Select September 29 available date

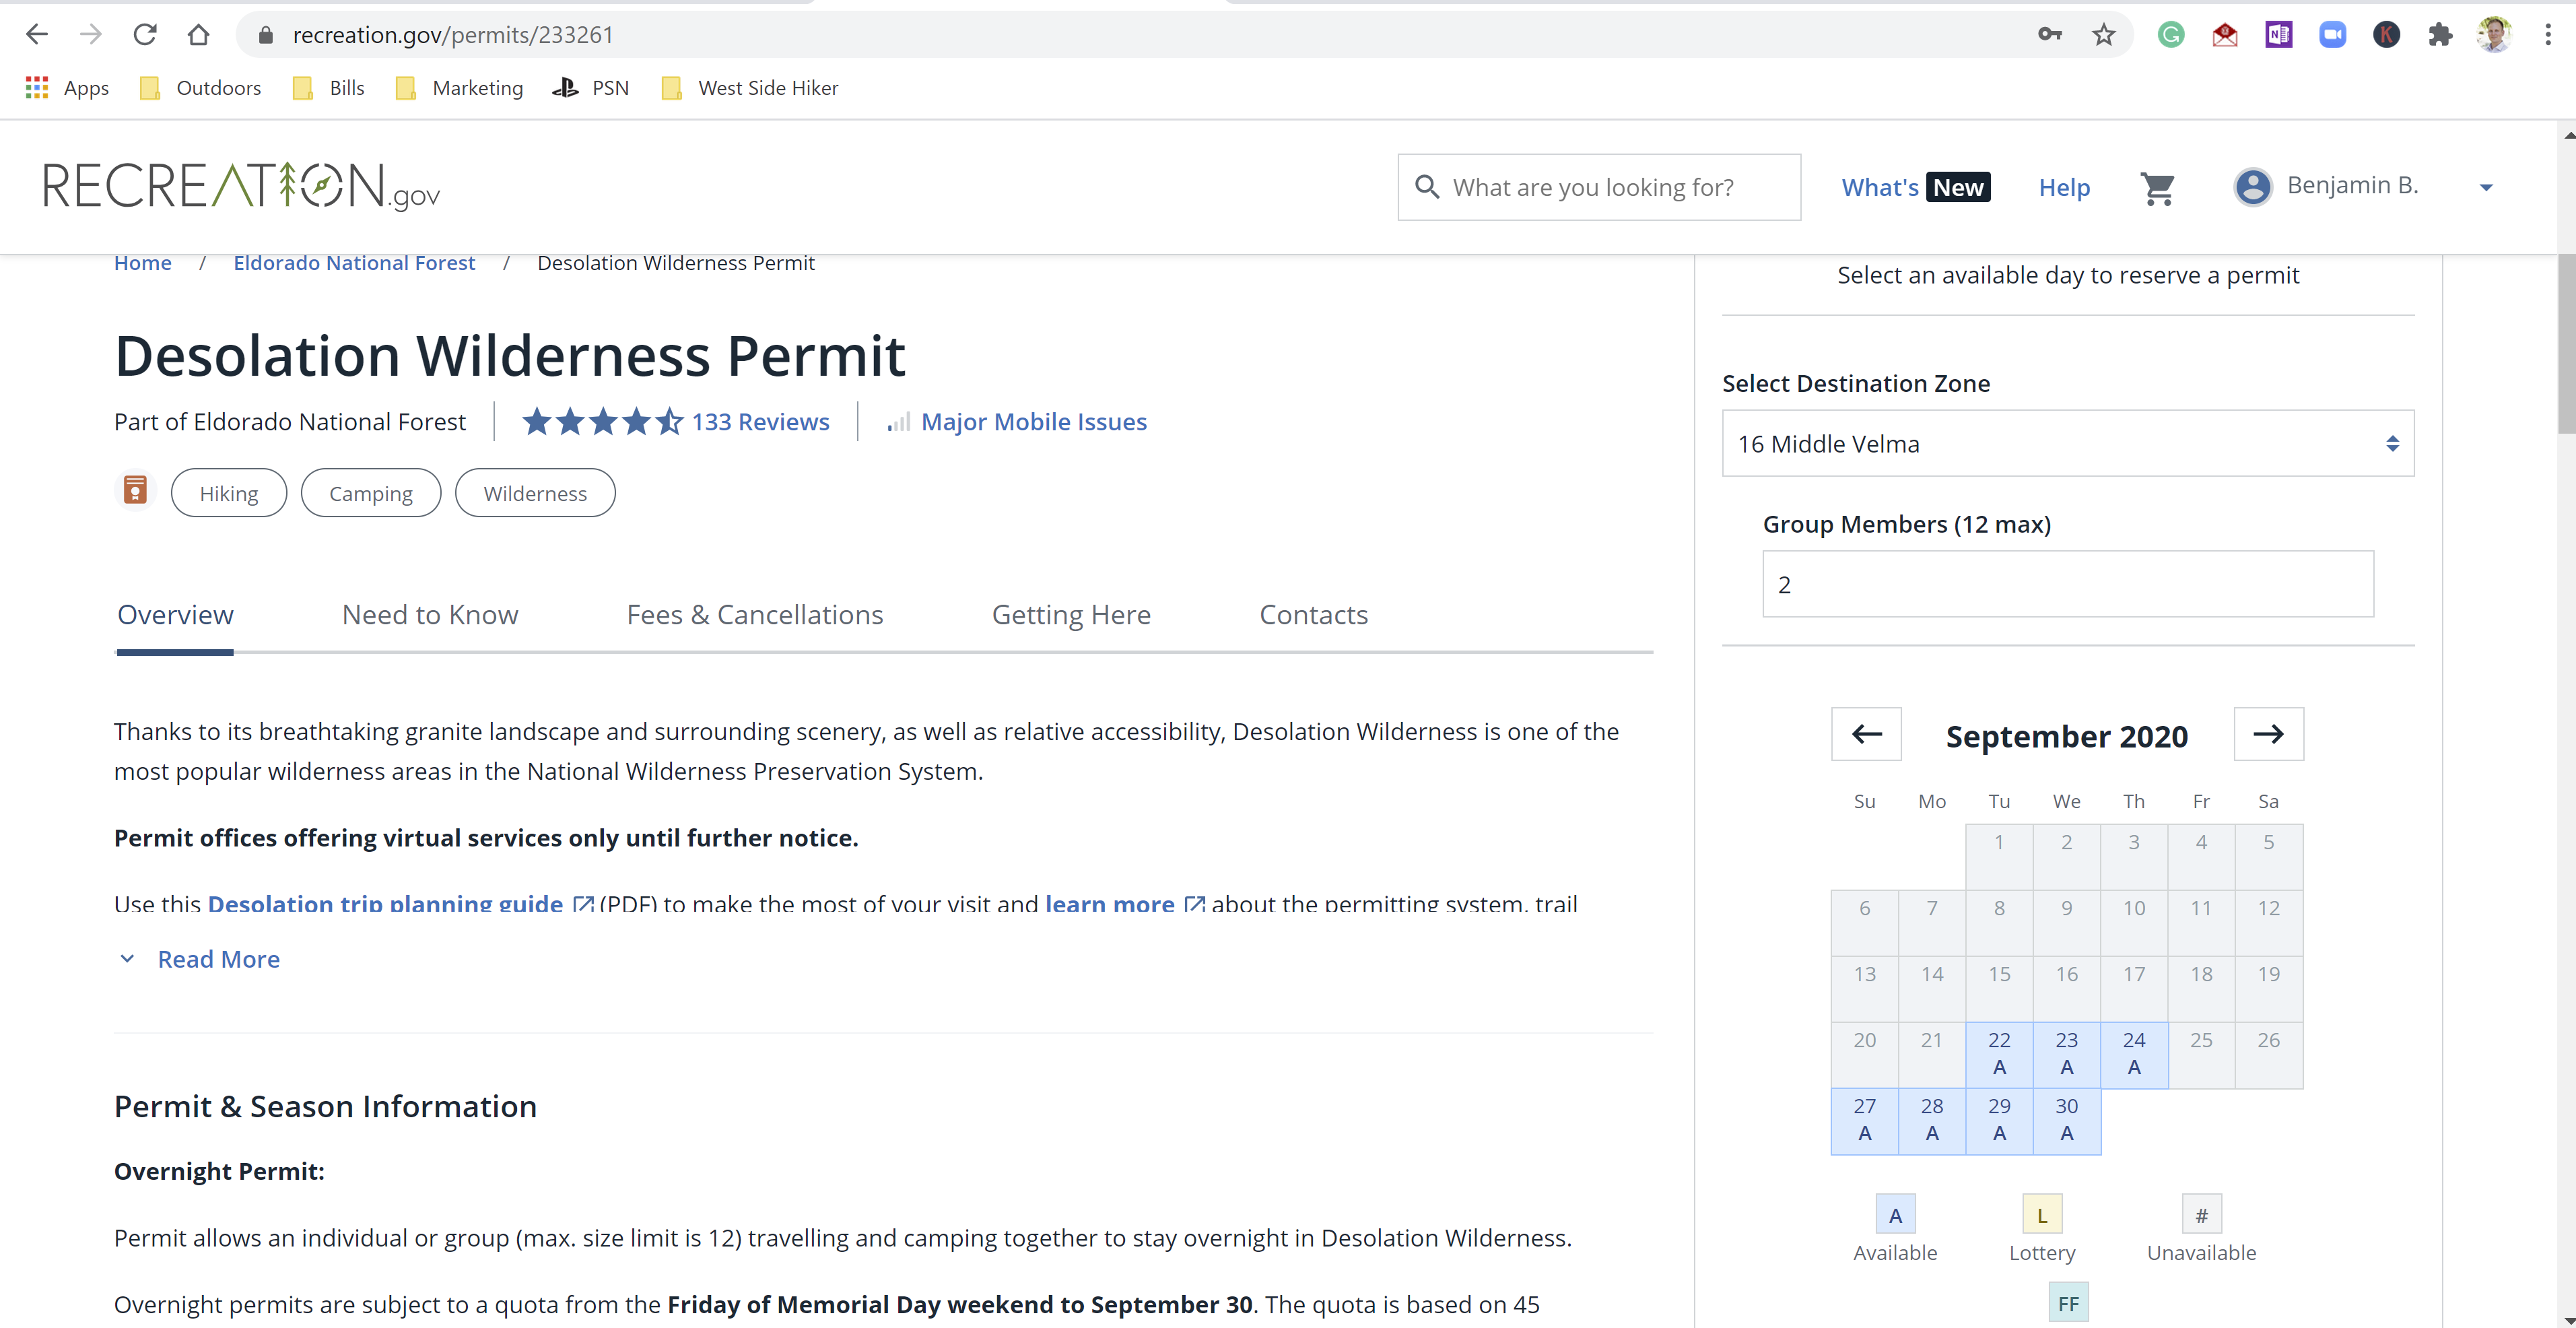click(x=1999, y=1120)
